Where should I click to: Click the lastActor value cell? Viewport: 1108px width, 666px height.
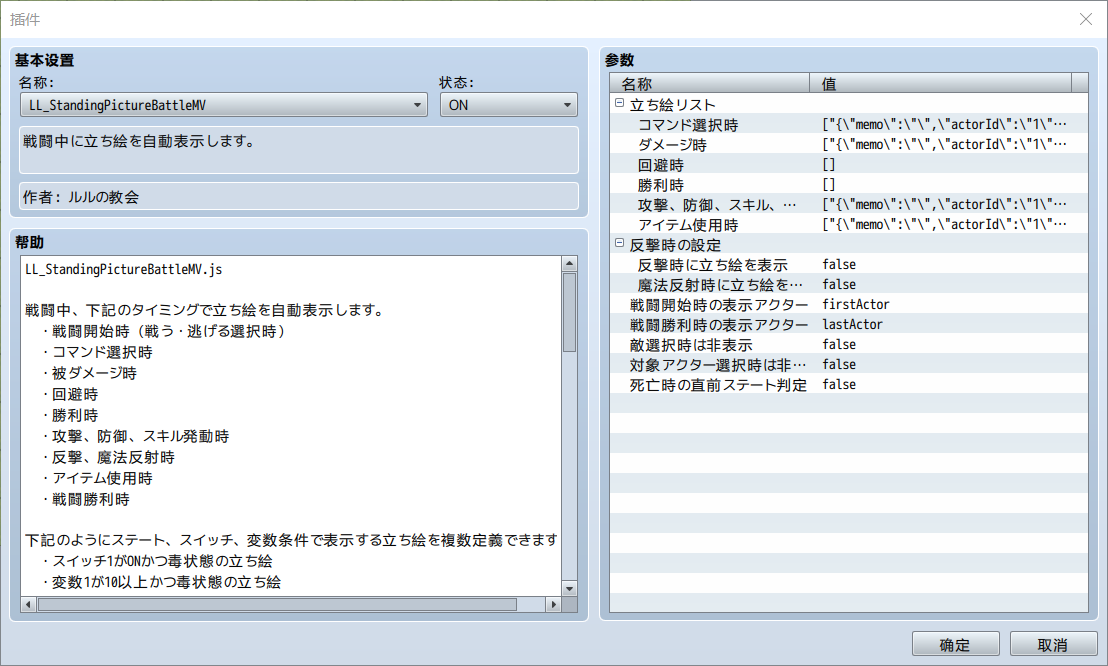point(852,325)
